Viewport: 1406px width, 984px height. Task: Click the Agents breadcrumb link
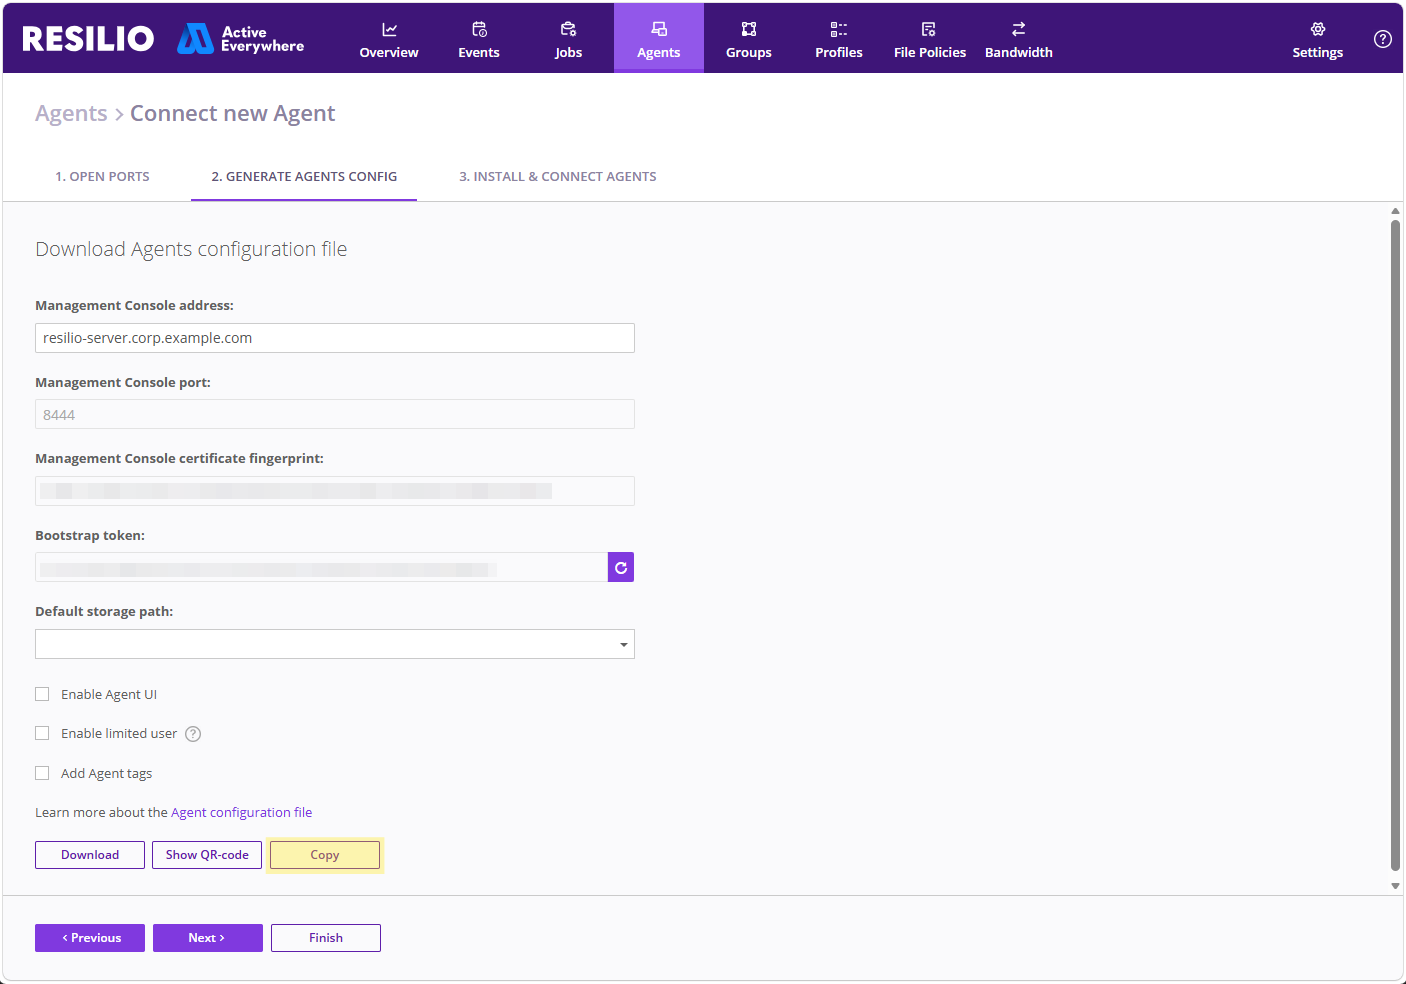coord(71,114)
